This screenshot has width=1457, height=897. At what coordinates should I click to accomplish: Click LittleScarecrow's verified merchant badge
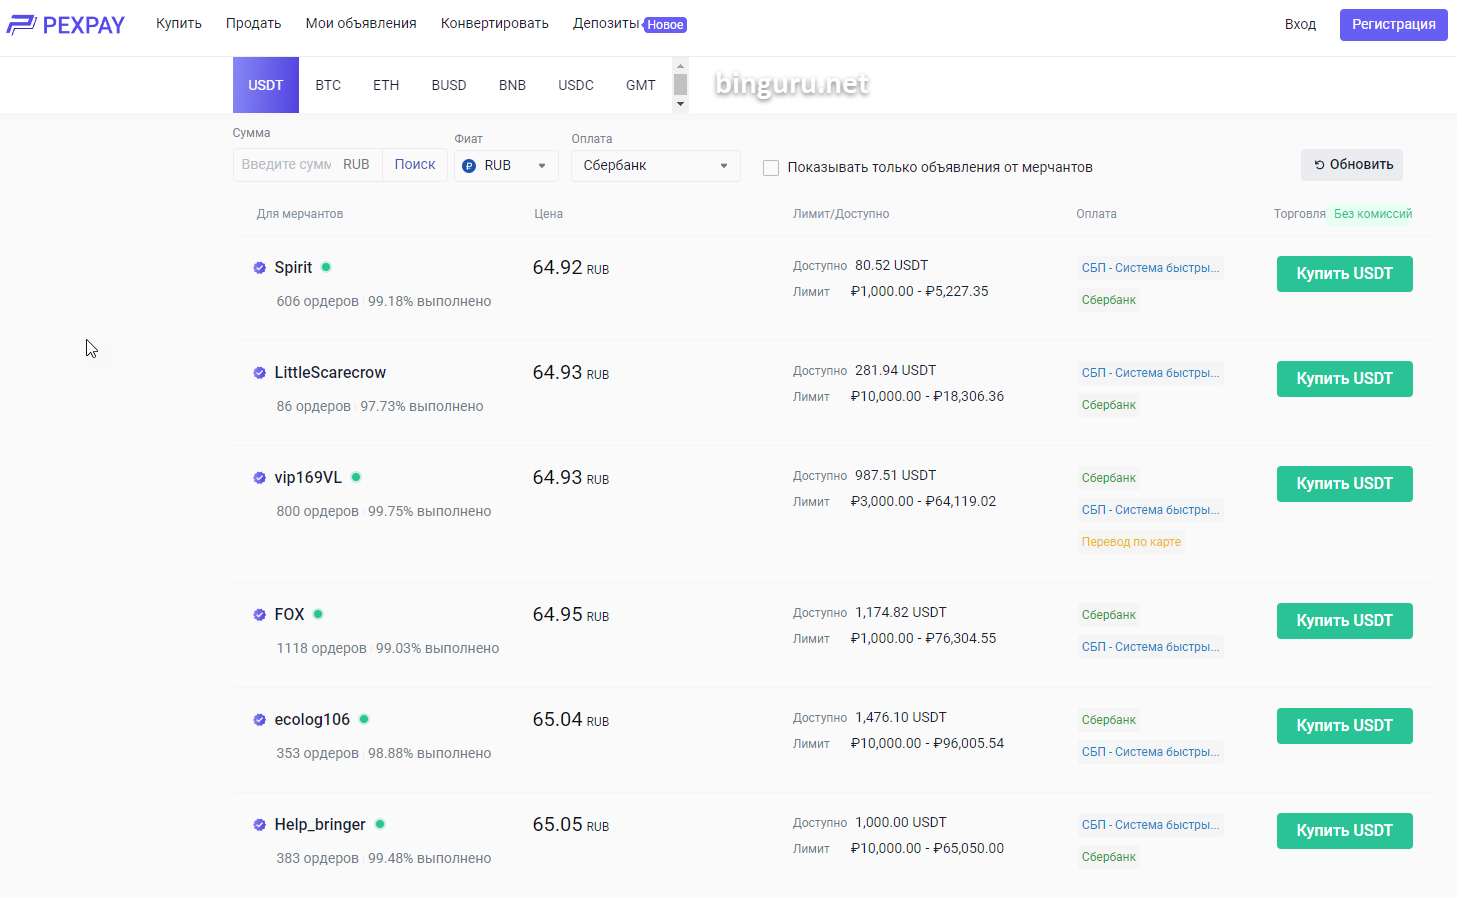260,373
